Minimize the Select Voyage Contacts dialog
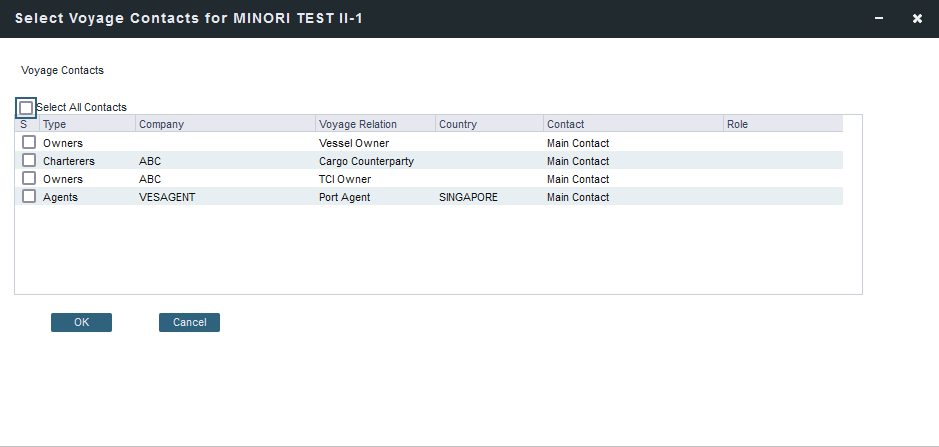This screenshot has height=447, width=939. pyautogui.click(x=879, y=19)
